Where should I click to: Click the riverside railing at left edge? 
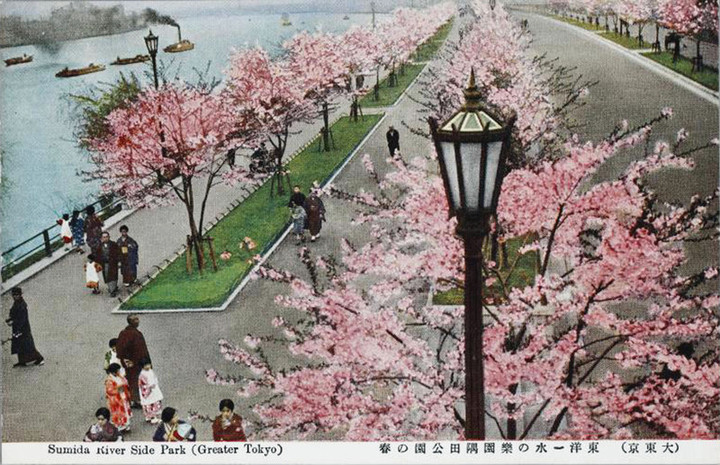click(40, 241)
